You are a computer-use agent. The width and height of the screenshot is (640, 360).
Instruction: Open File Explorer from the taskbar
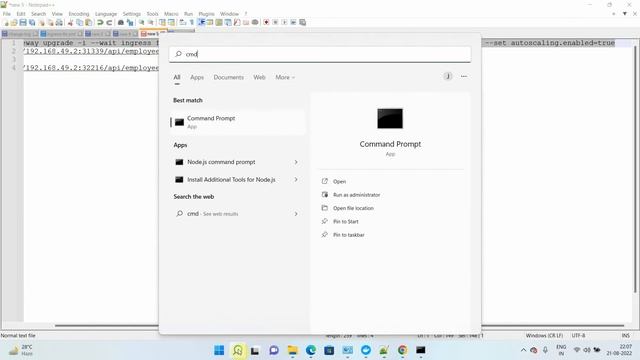tap(292, 350)
